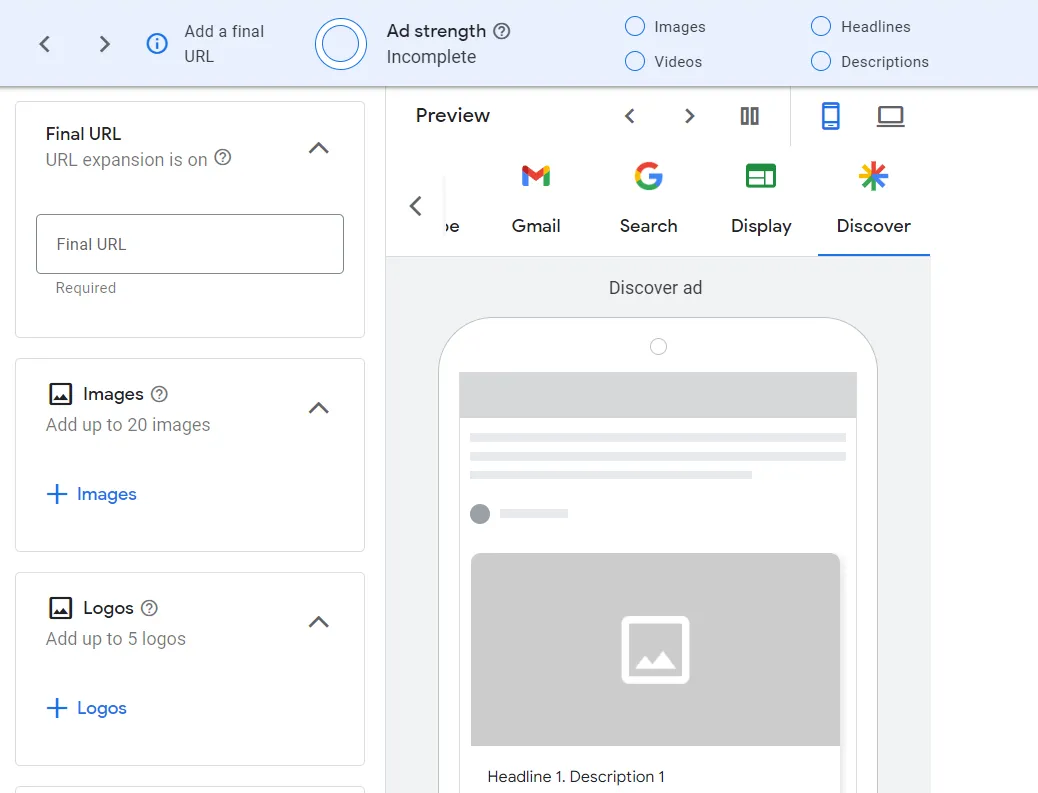Image resolution: width=1038 pixels, height=793 pixels.
Task: Open side-by-side preview columns view
Action: click(749, 116)
